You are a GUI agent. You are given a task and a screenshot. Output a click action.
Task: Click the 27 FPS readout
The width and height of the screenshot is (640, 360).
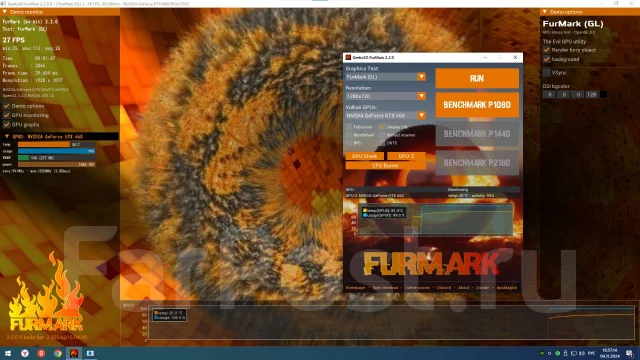tap(13, 40)
